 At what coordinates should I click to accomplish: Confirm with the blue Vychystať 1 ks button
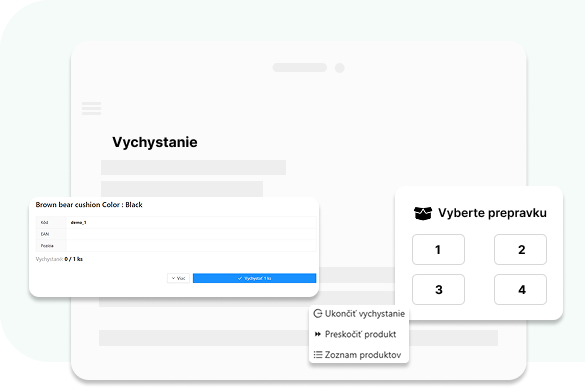pyautogui.click(x=255, y=278)
